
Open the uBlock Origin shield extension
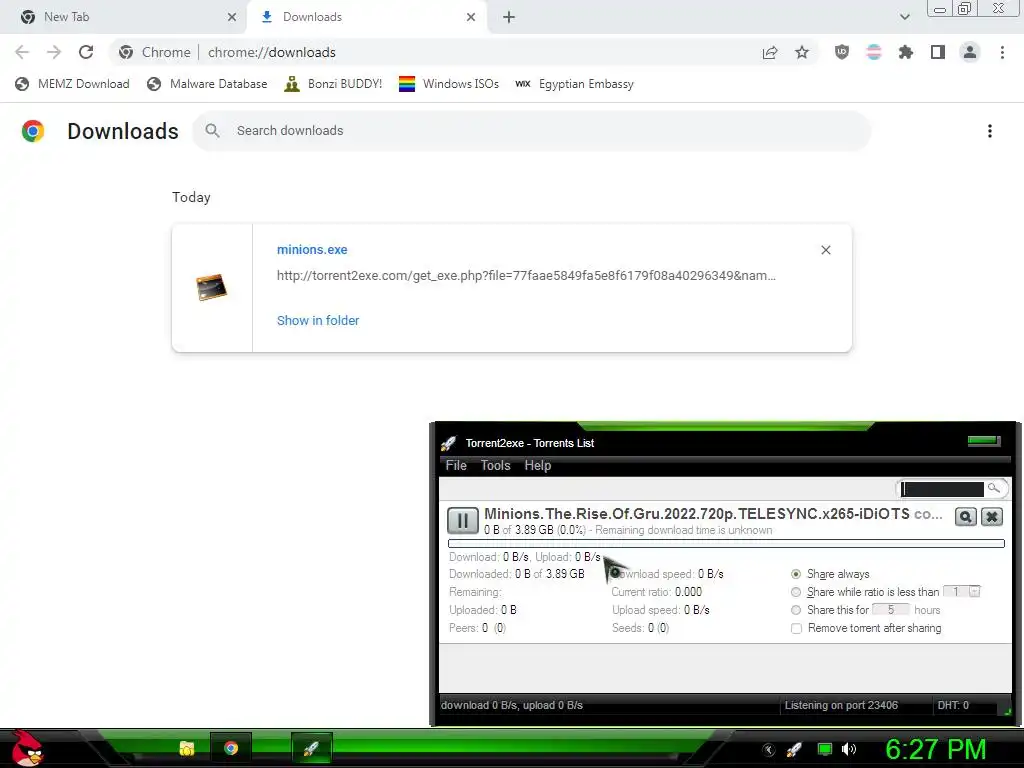click(842, 52)
